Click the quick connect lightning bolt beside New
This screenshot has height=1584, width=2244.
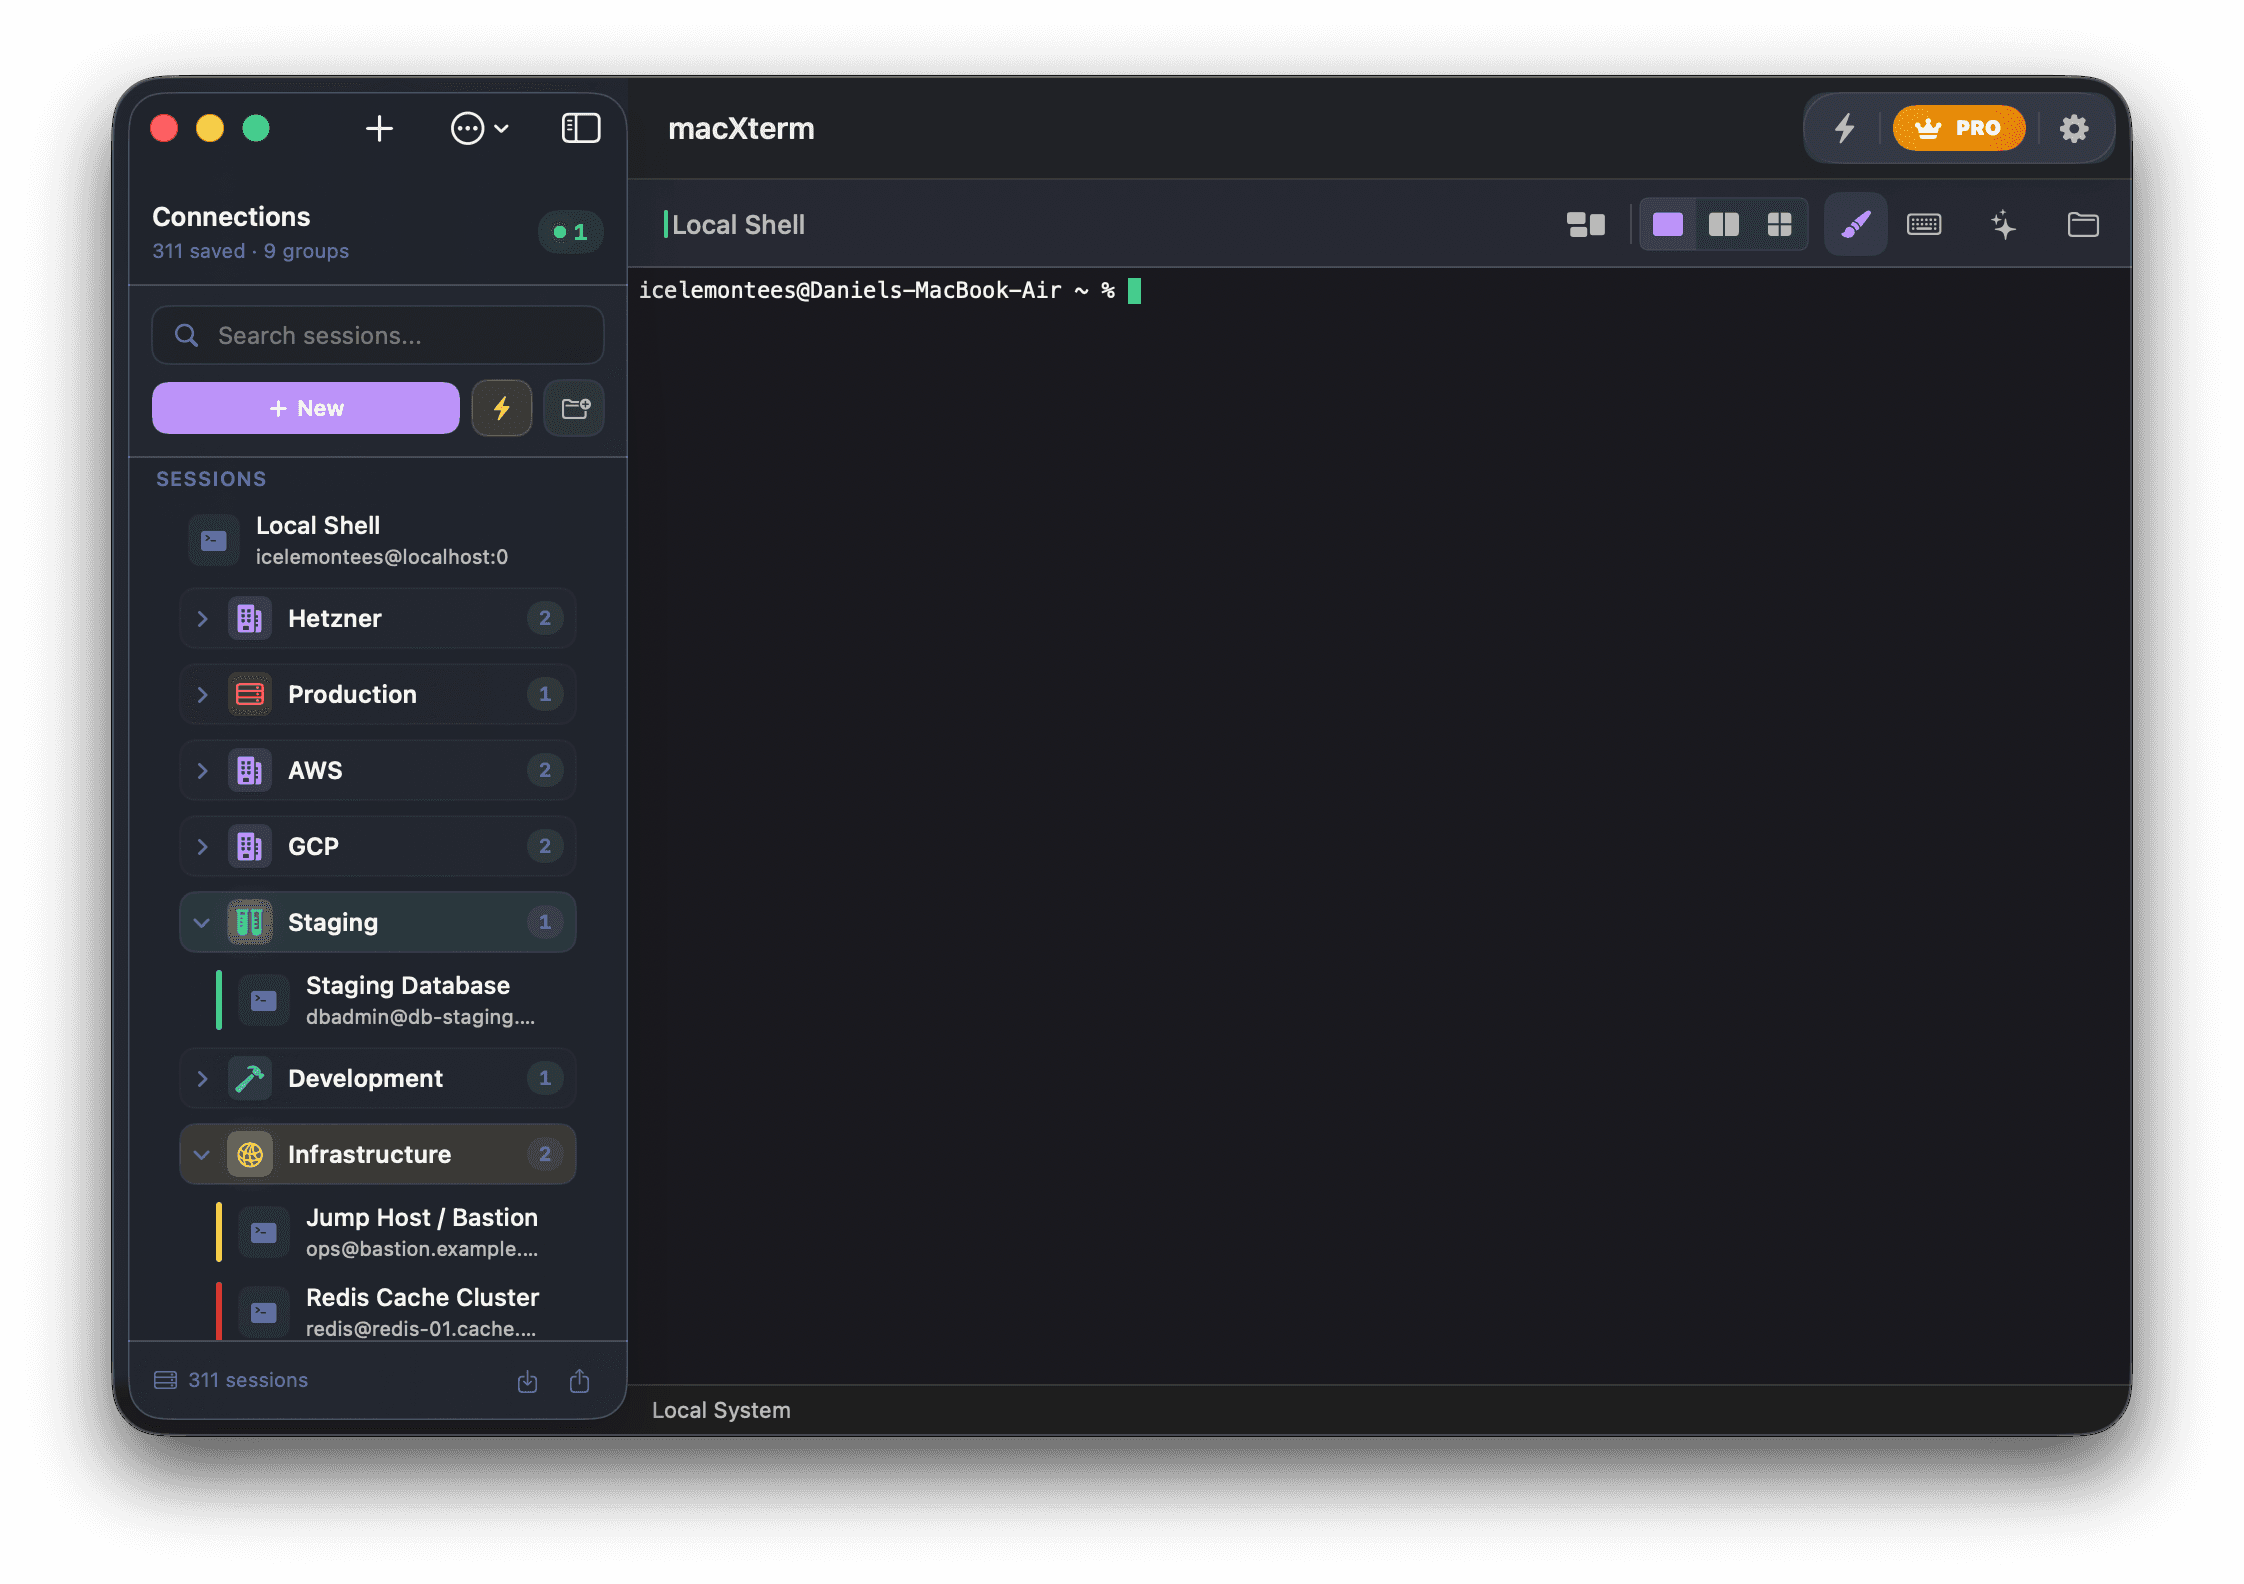(x=501, y=408)
